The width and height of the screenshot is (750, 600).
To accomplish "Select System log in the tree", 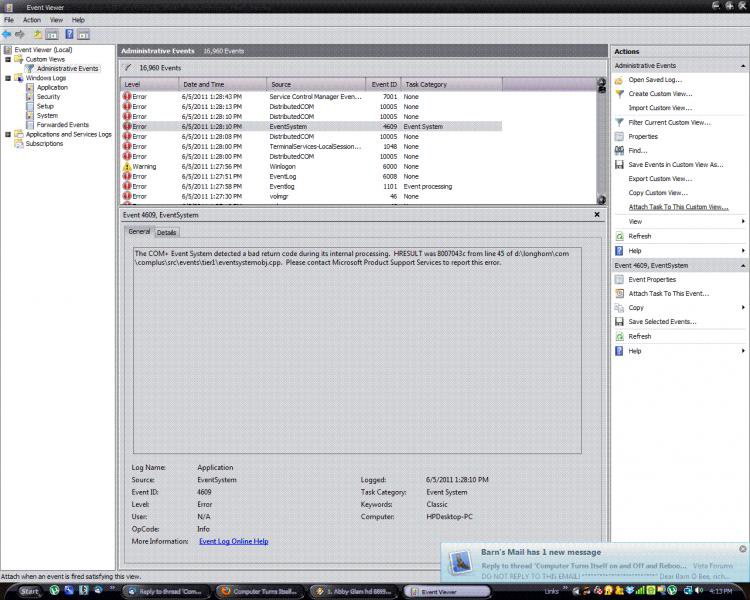I will (47, 115).
